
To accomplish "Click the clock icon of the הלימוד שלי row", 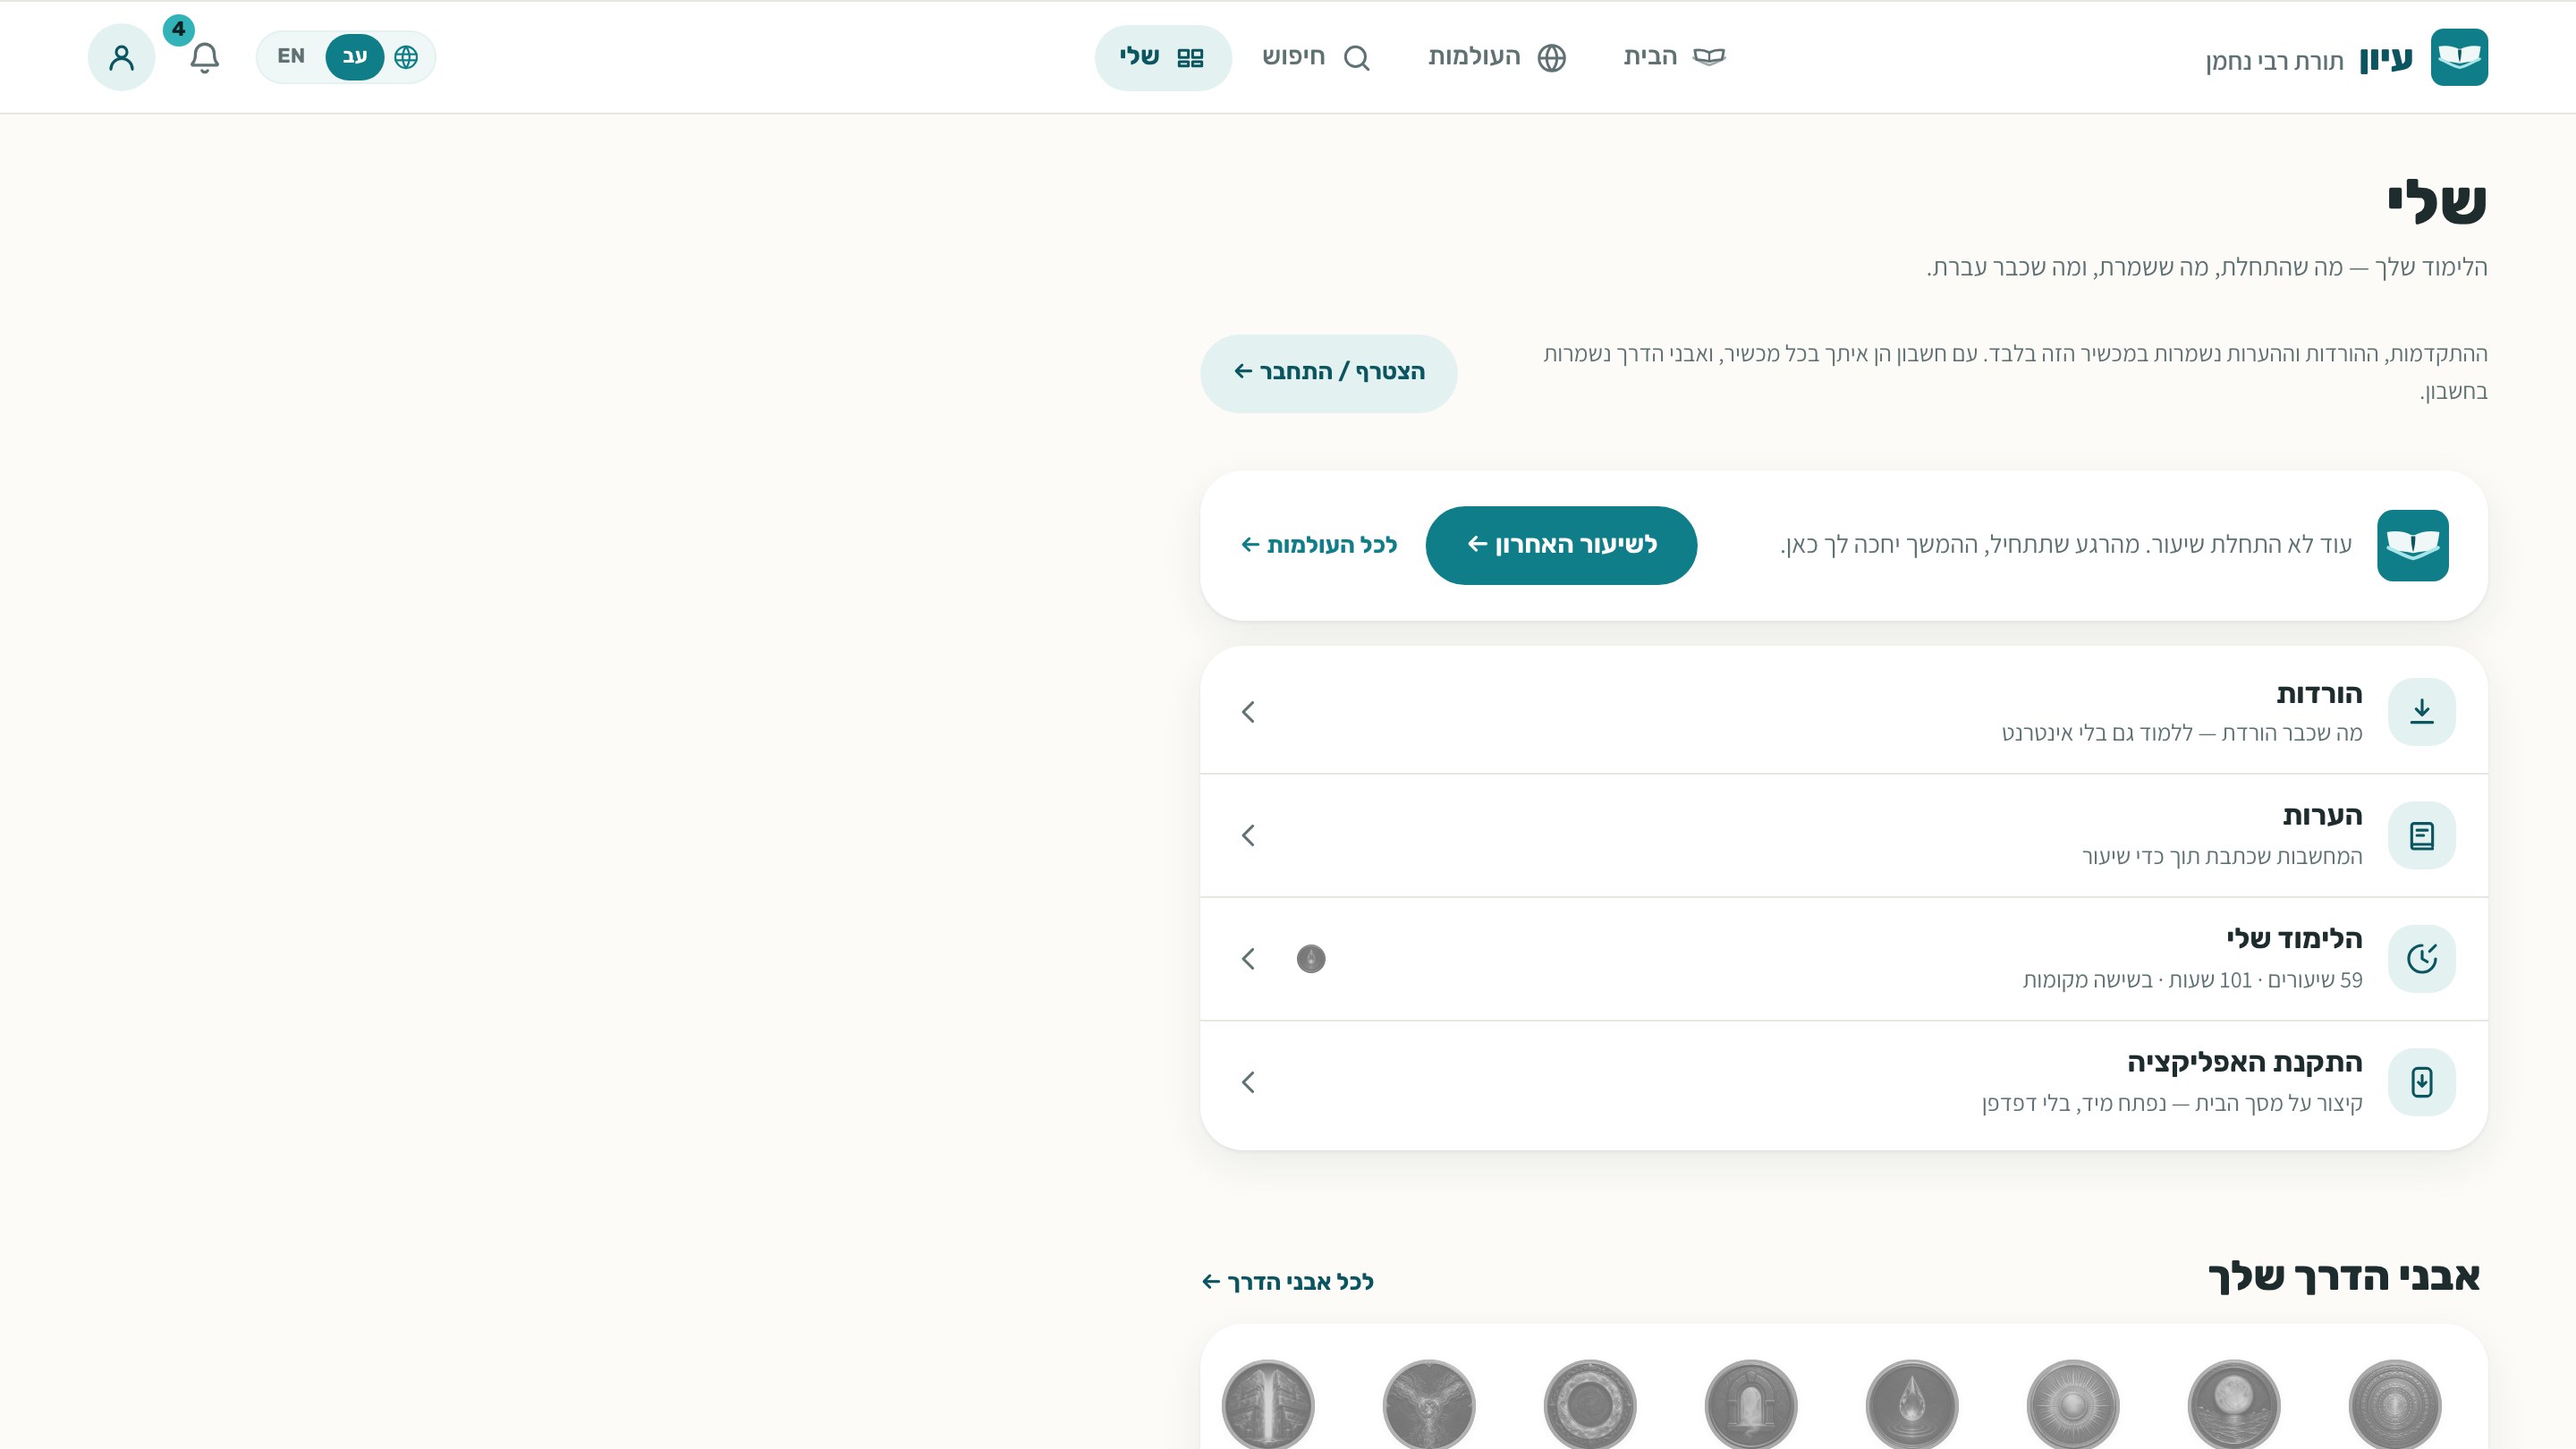I will coord(2421,959).
